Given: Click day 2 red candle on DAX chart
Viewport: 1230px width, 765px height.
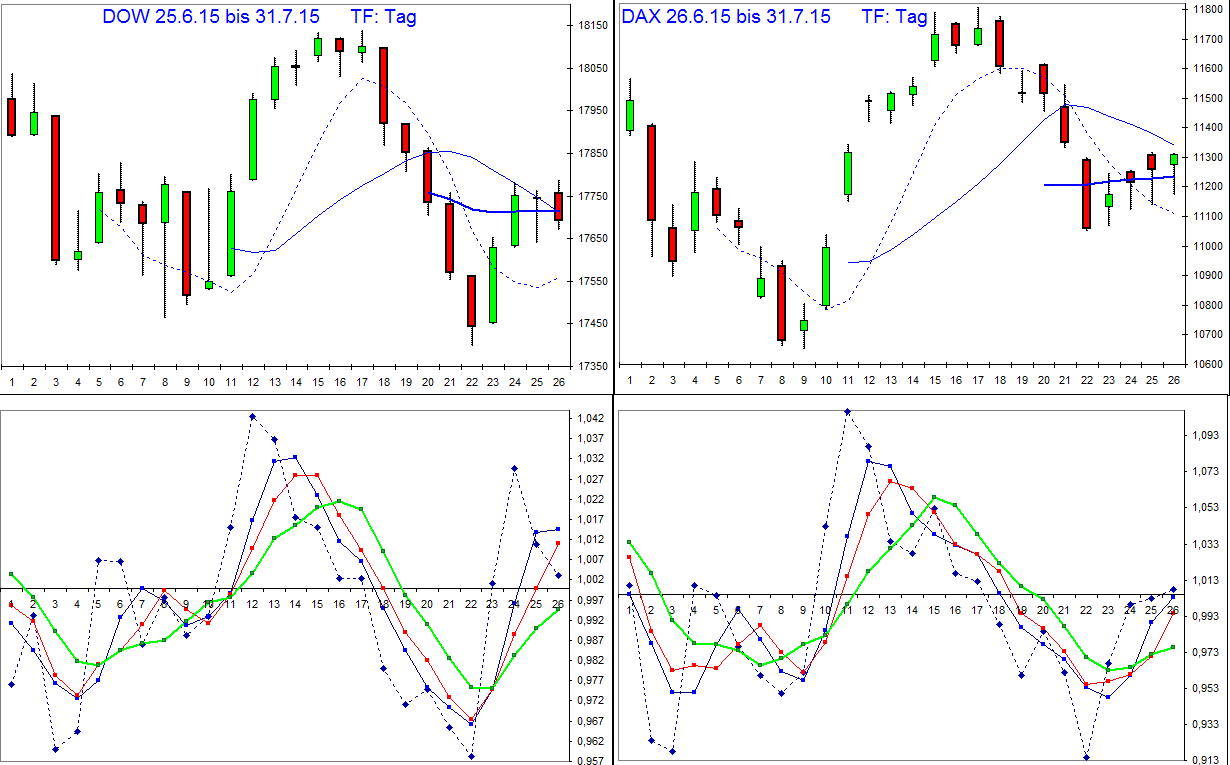Looking at the screenshot, I should pos(651,173).
